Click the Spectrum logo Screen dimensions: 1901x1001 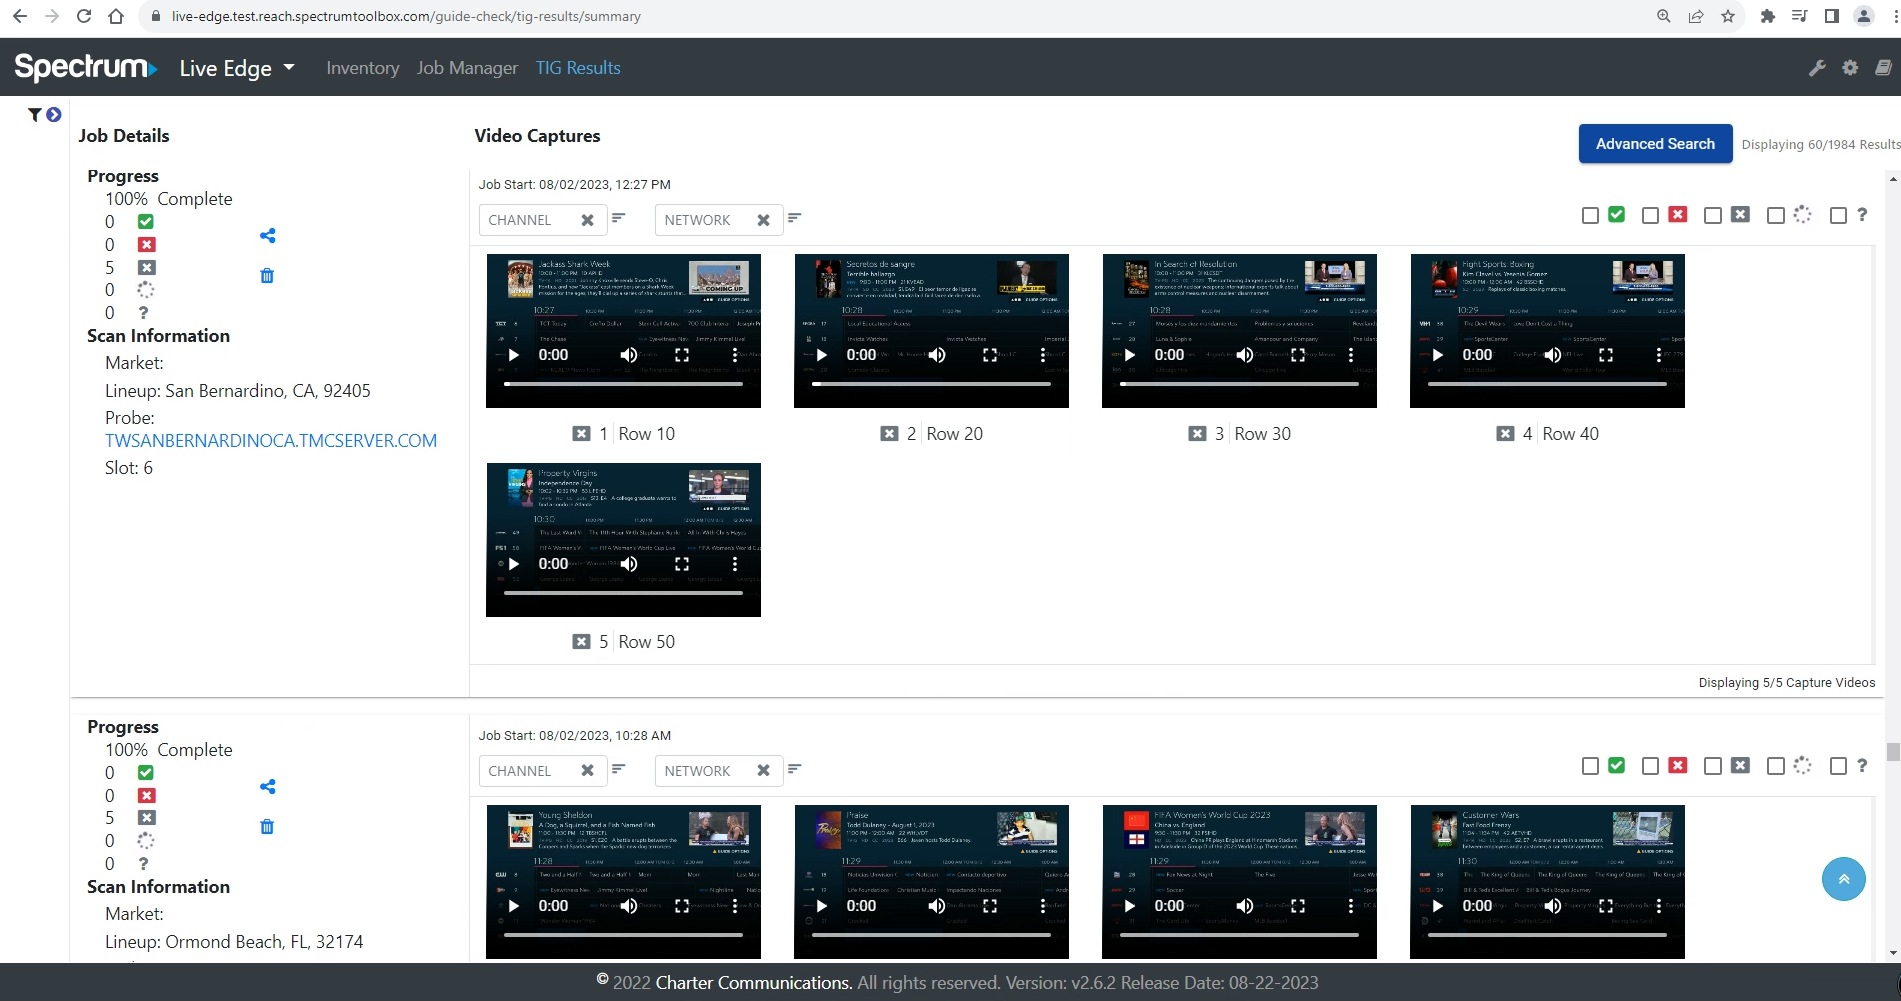pos(86,67)
